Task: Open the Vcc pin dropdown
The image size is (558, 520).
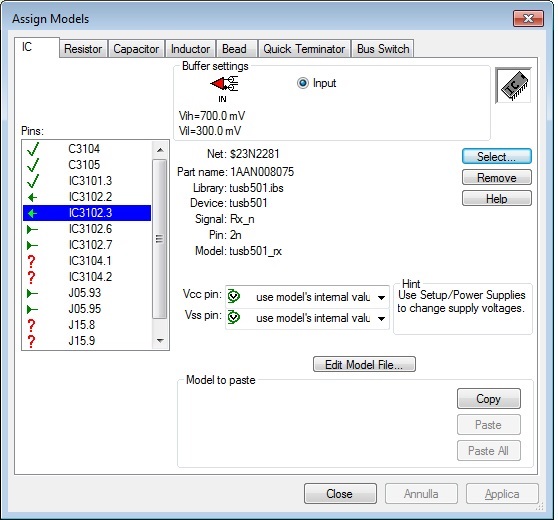Action: (381, 297)
